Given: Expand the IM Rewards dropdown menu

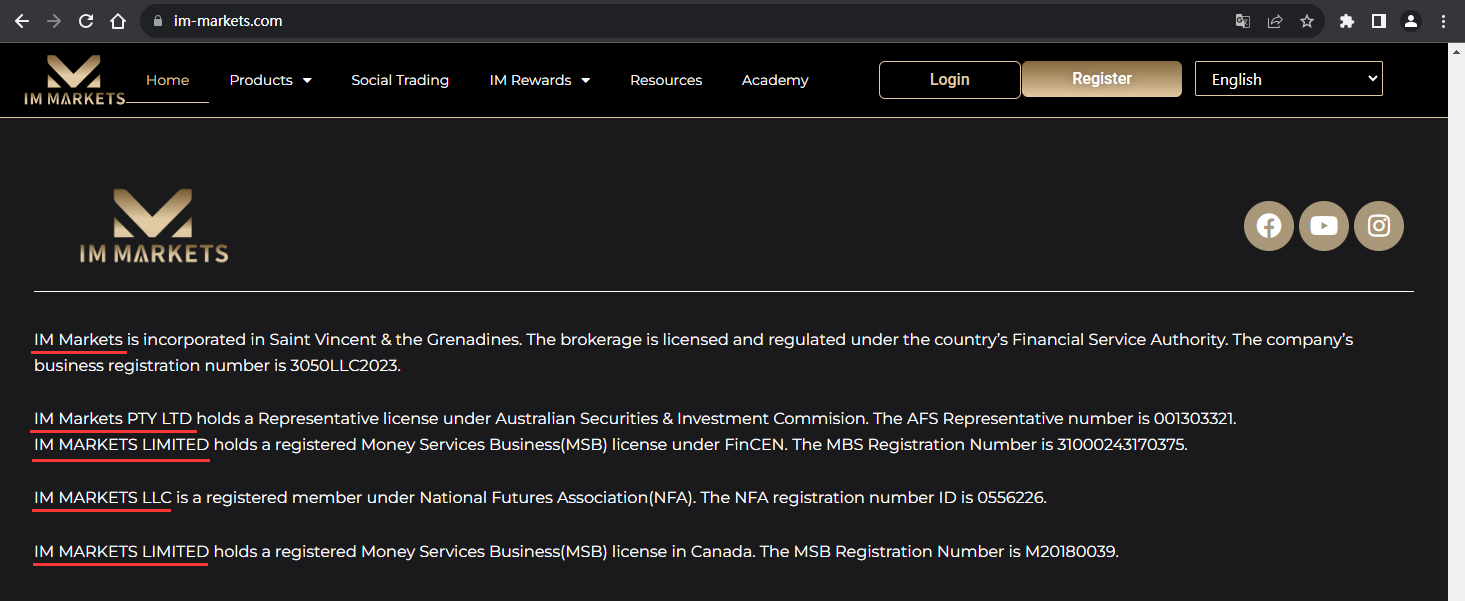Looking at the screenshot, I should 539,80.
